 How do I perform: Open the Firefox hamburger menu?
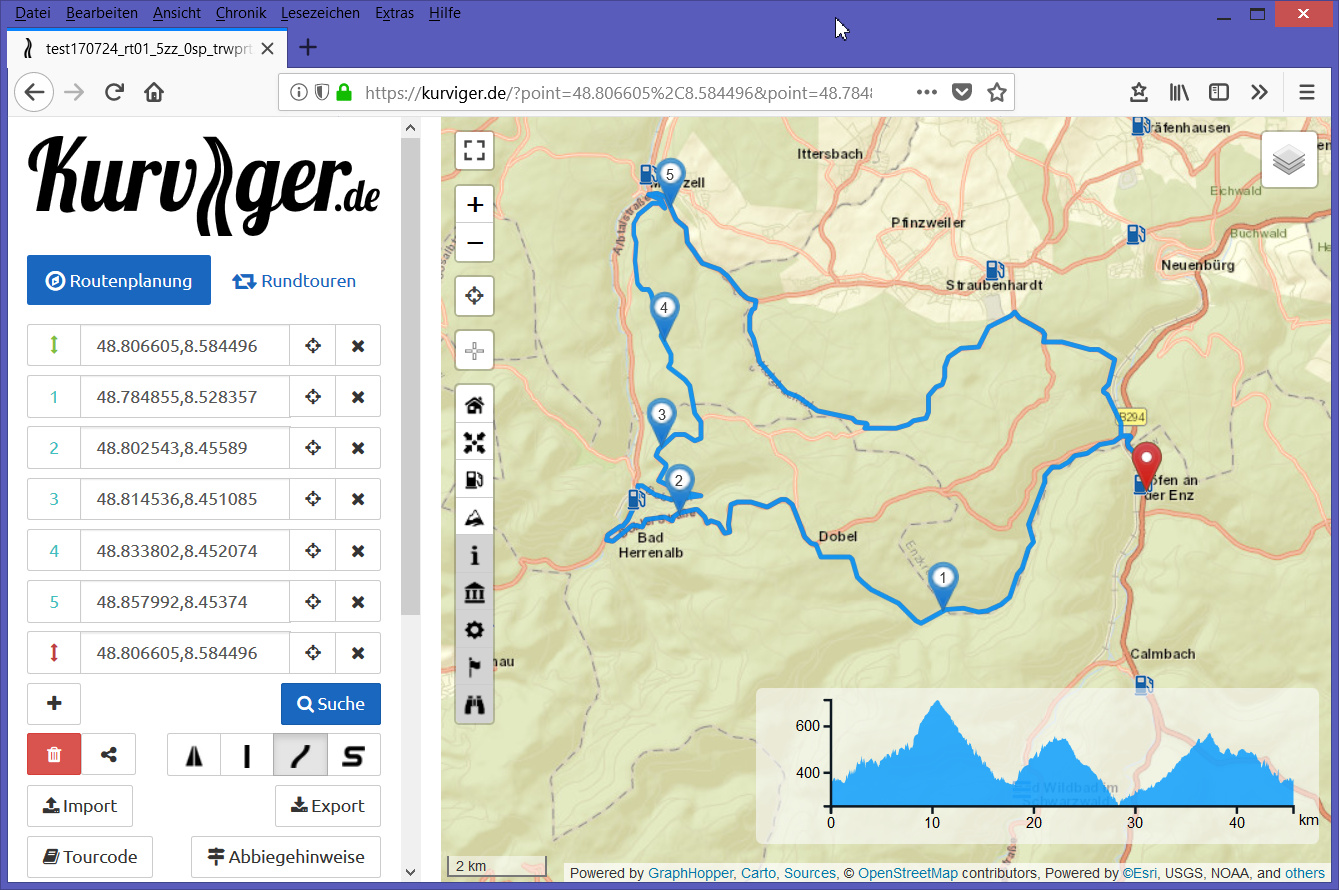(1306, 93)
